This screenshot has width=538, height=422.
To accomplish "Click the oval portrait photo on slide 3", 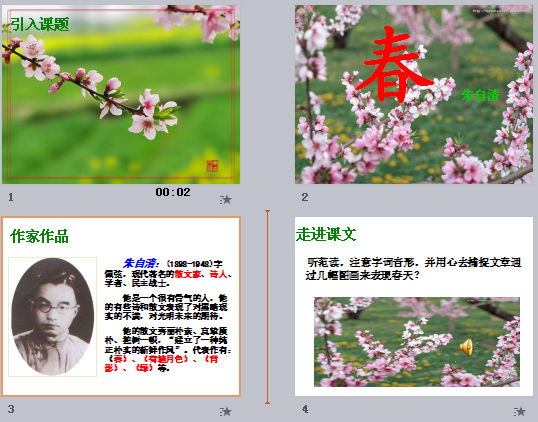I will tap(52, 316).
